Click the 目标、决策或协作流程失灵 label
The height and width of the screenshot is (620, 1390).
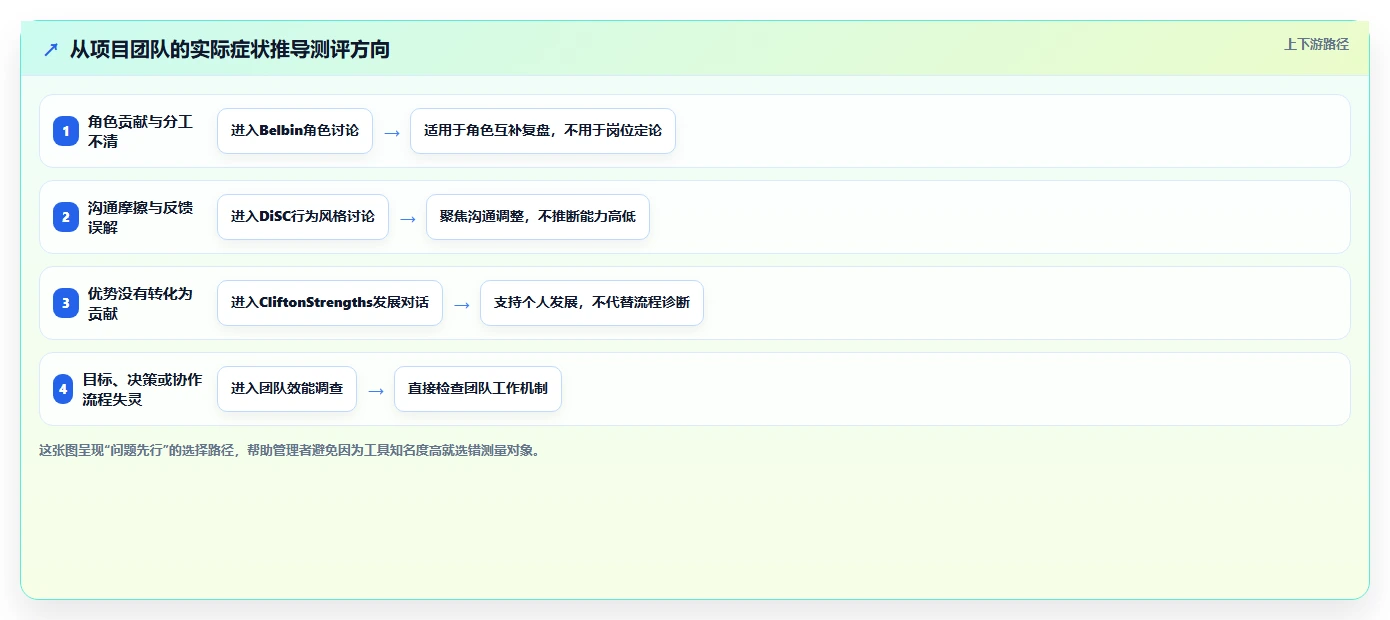click(x=142, y=389)
